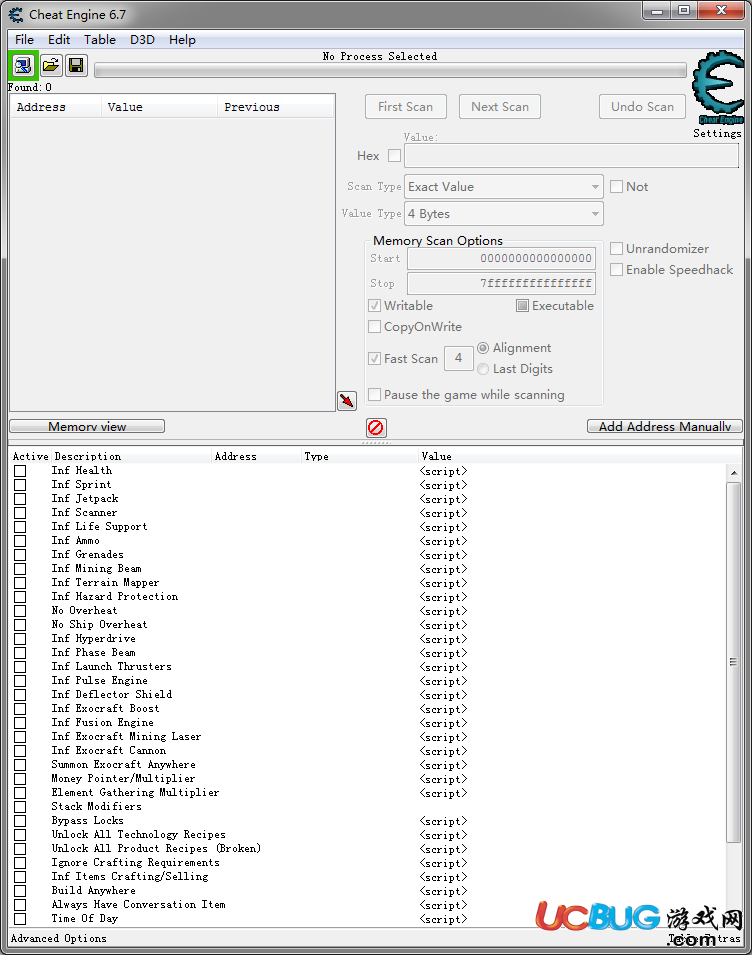This screenshot has width=752, height=955.
Task: Toggle the Writable checkbox
Action: coord(374,306)
